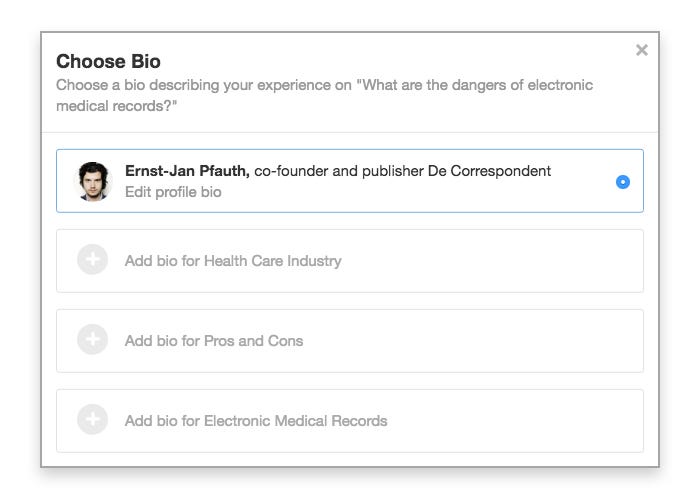Click the Choose Bio heading
This screenshot has height=500, width=700.
click(108, 61)
